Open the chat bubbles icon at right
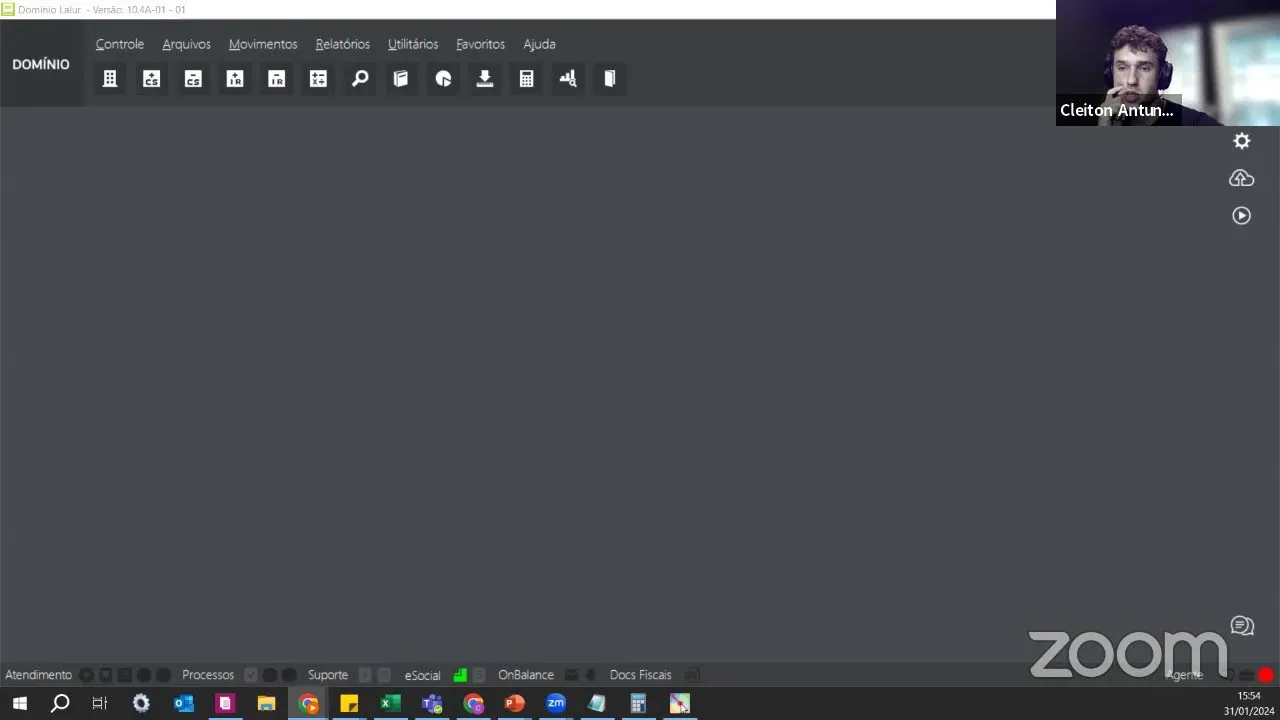The width and height of the screenshot is (1280, 720). (1242, 626)
